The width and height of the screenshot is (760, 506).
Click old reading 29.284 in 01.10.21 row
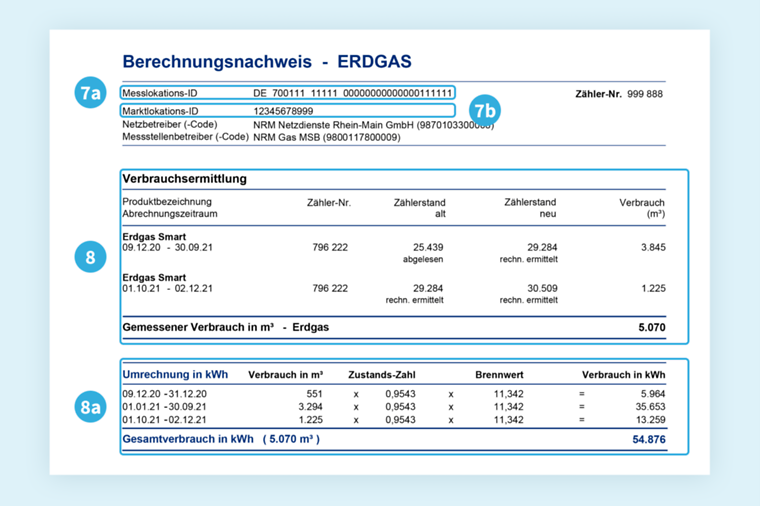428,288
